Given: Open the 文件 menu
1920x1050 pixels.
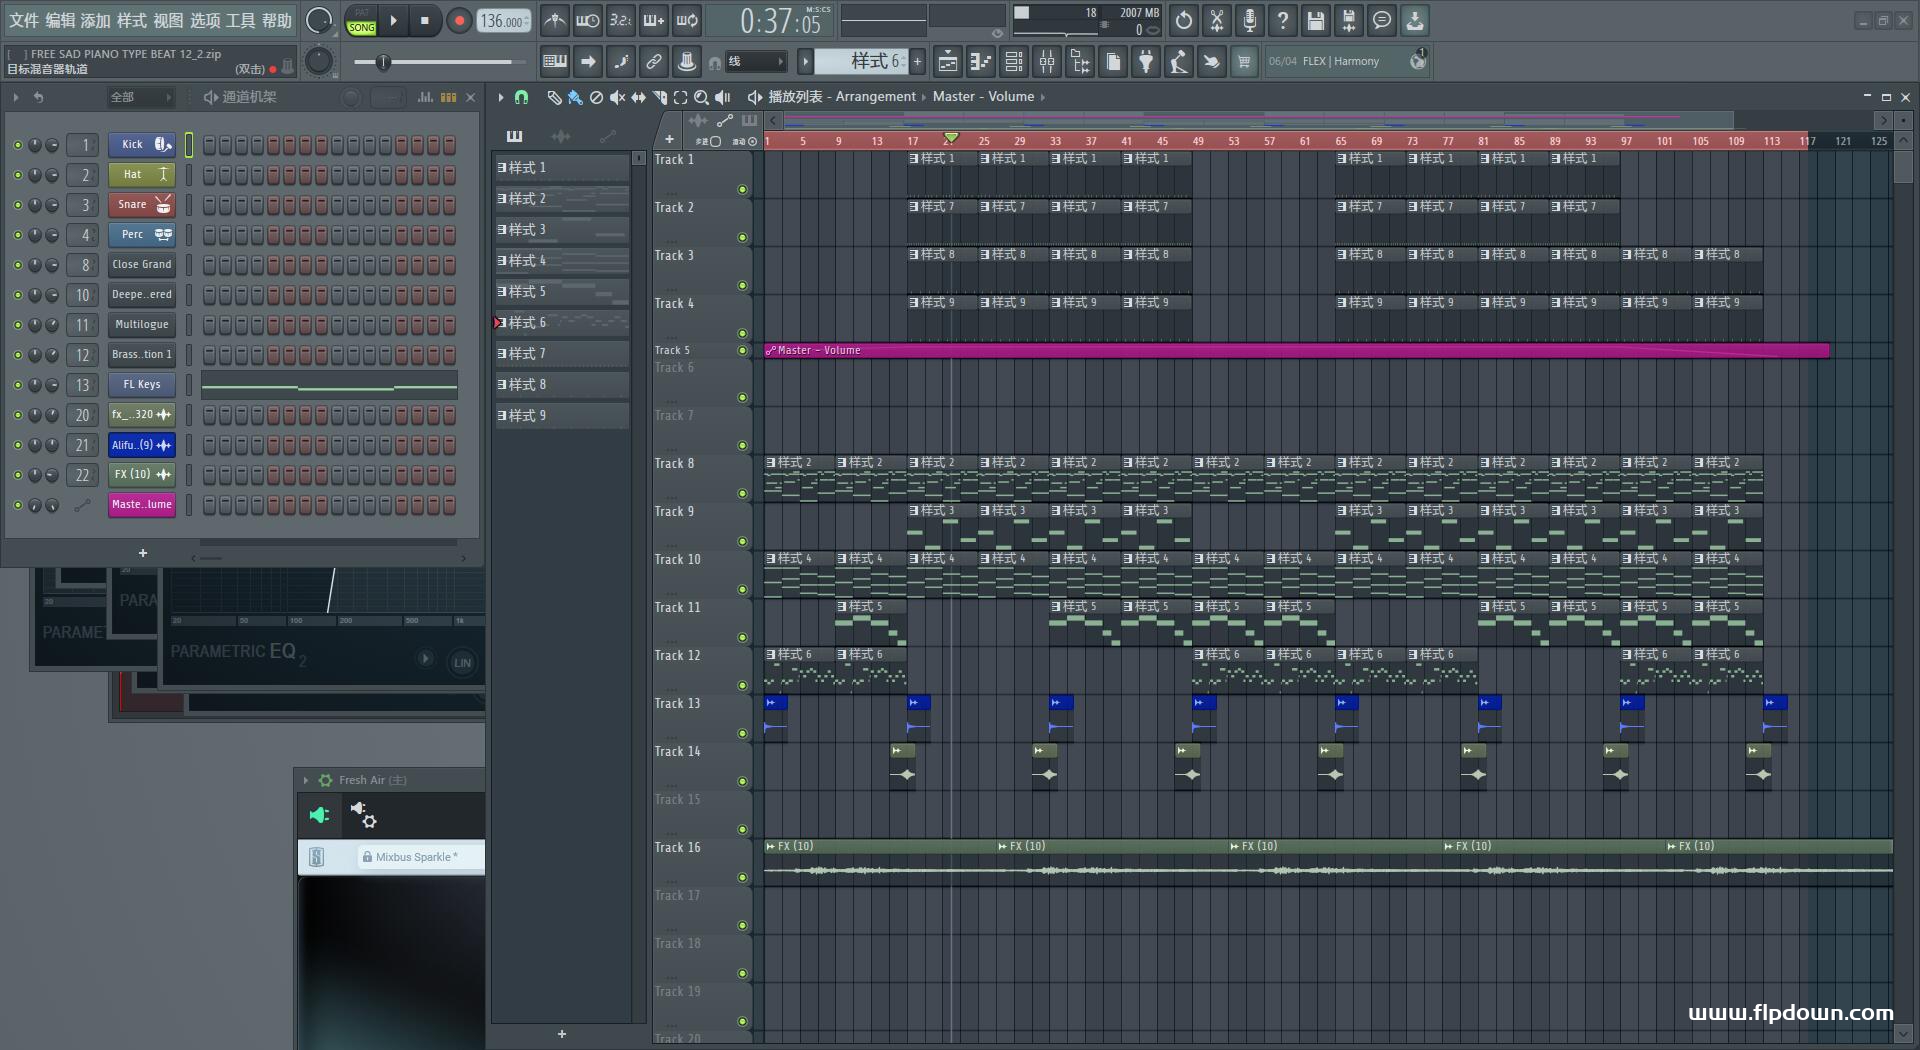Looking at the screenshot, I should tap(23, 20).
